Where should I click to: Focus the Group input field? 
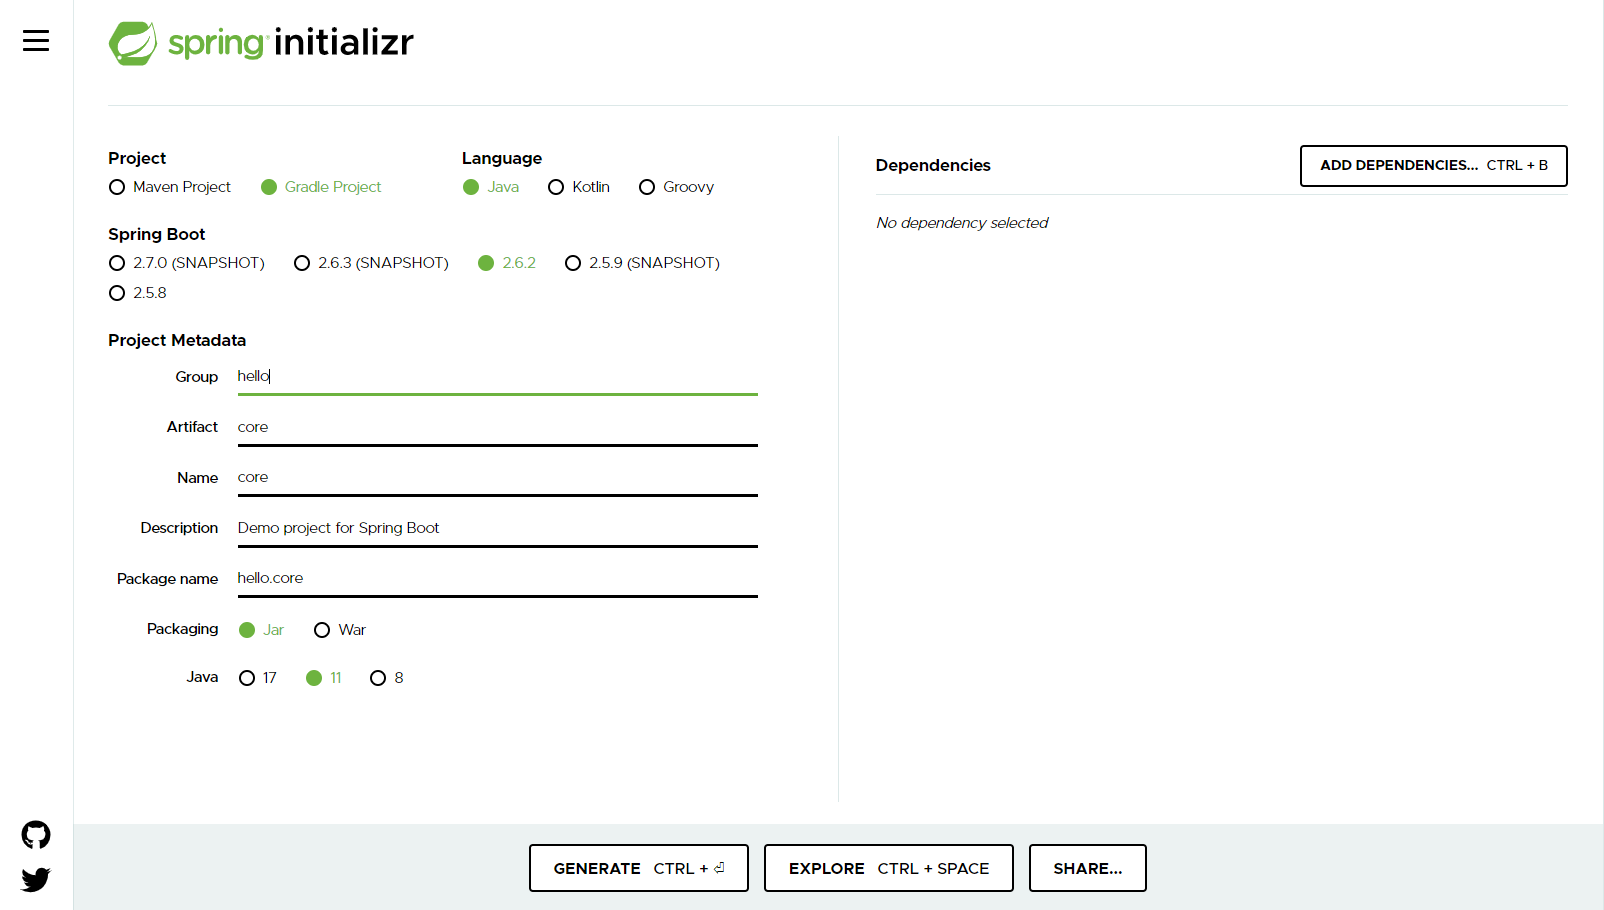point(497,377)
